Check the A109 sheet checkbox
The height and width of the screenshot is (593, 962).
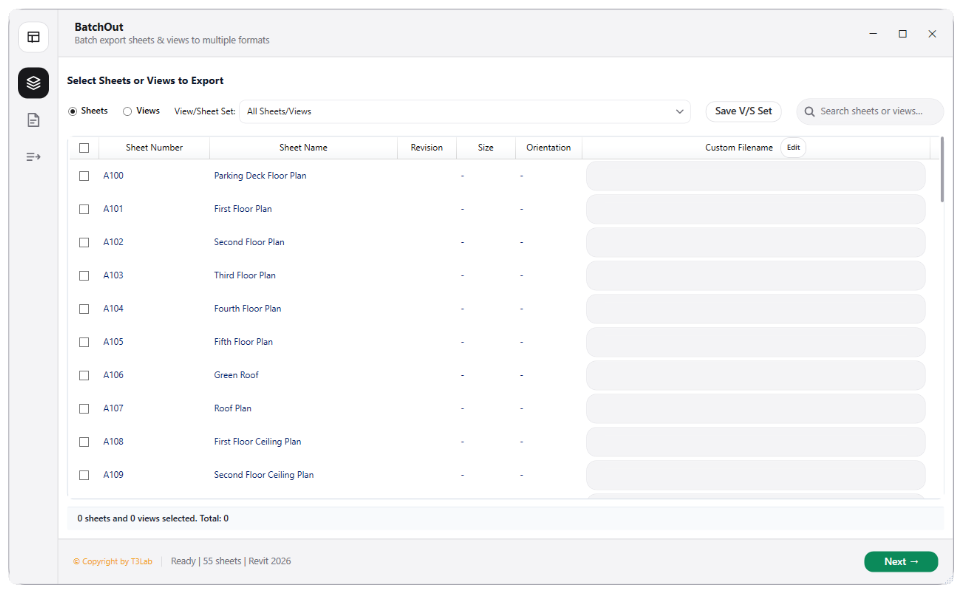pyautogui.click(x=84, y=475)
